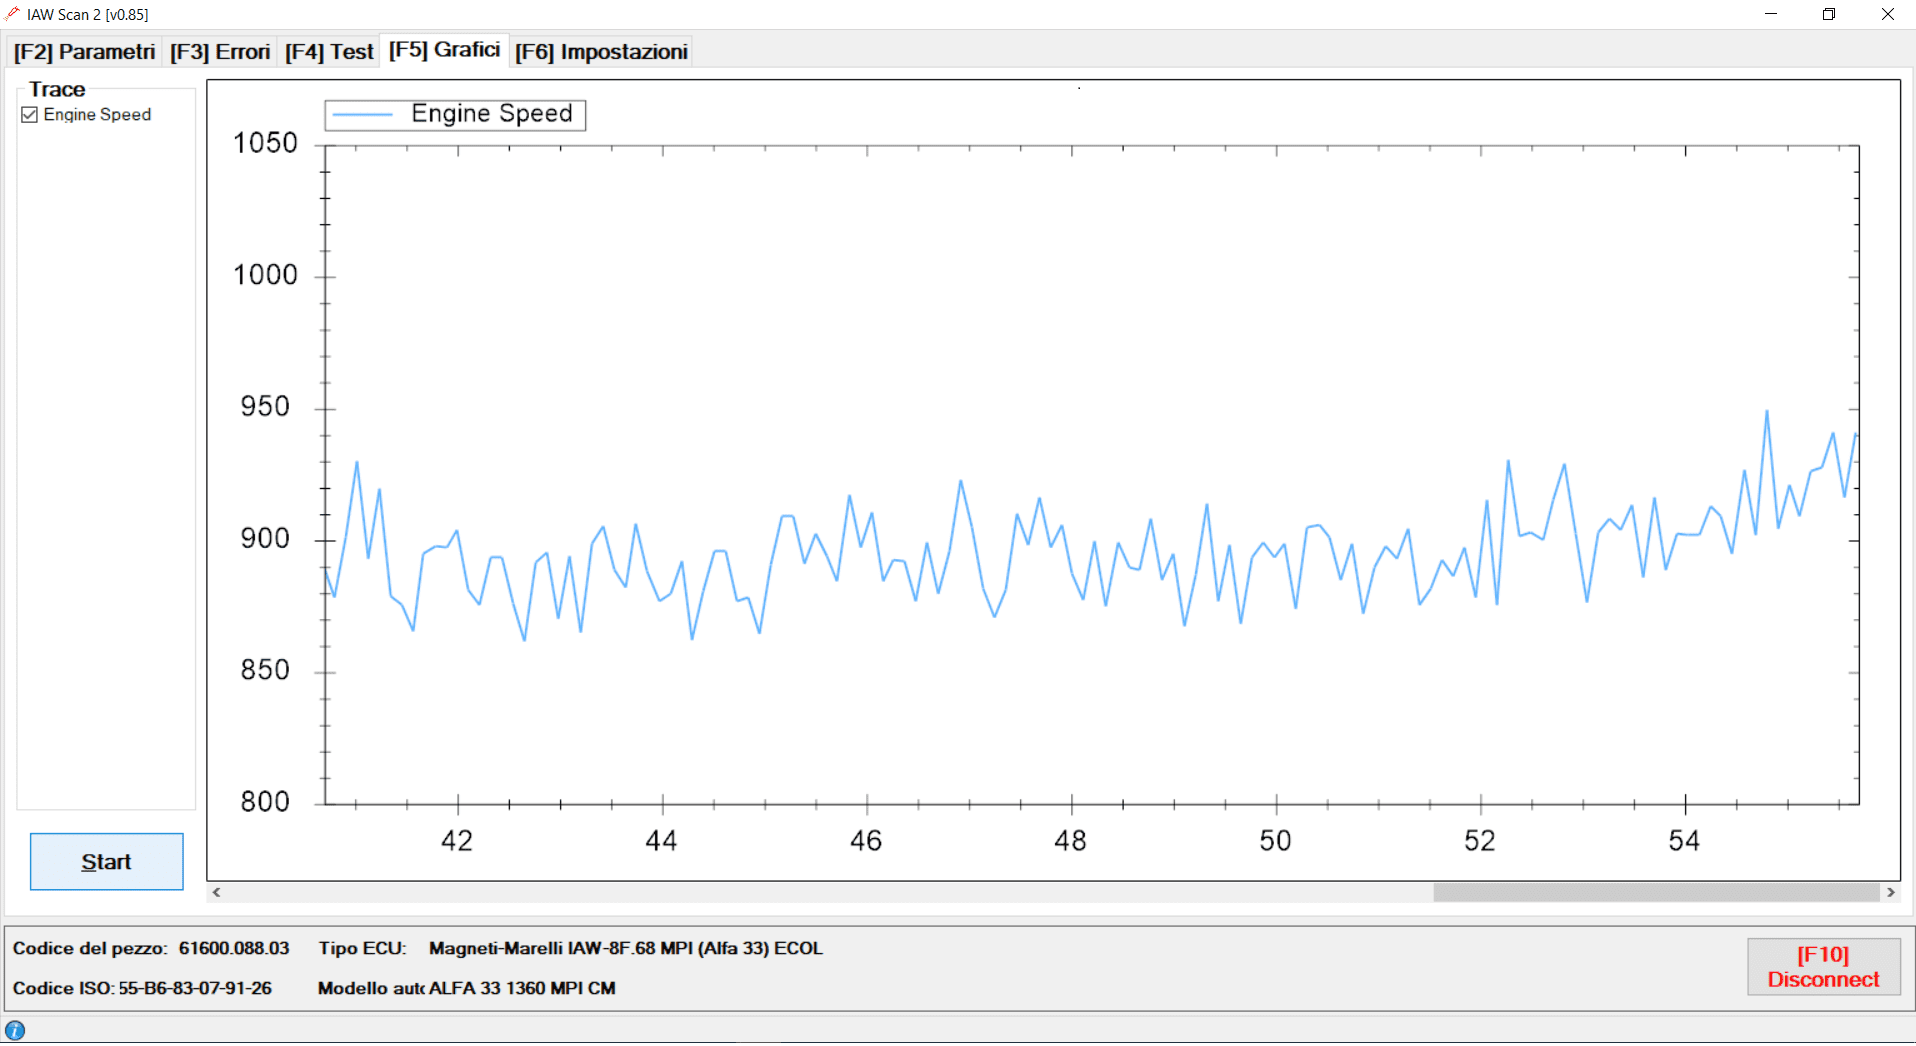Click the part code value 61600.088.03
Screen dimensions: 1916x1046
click(234, 948)
